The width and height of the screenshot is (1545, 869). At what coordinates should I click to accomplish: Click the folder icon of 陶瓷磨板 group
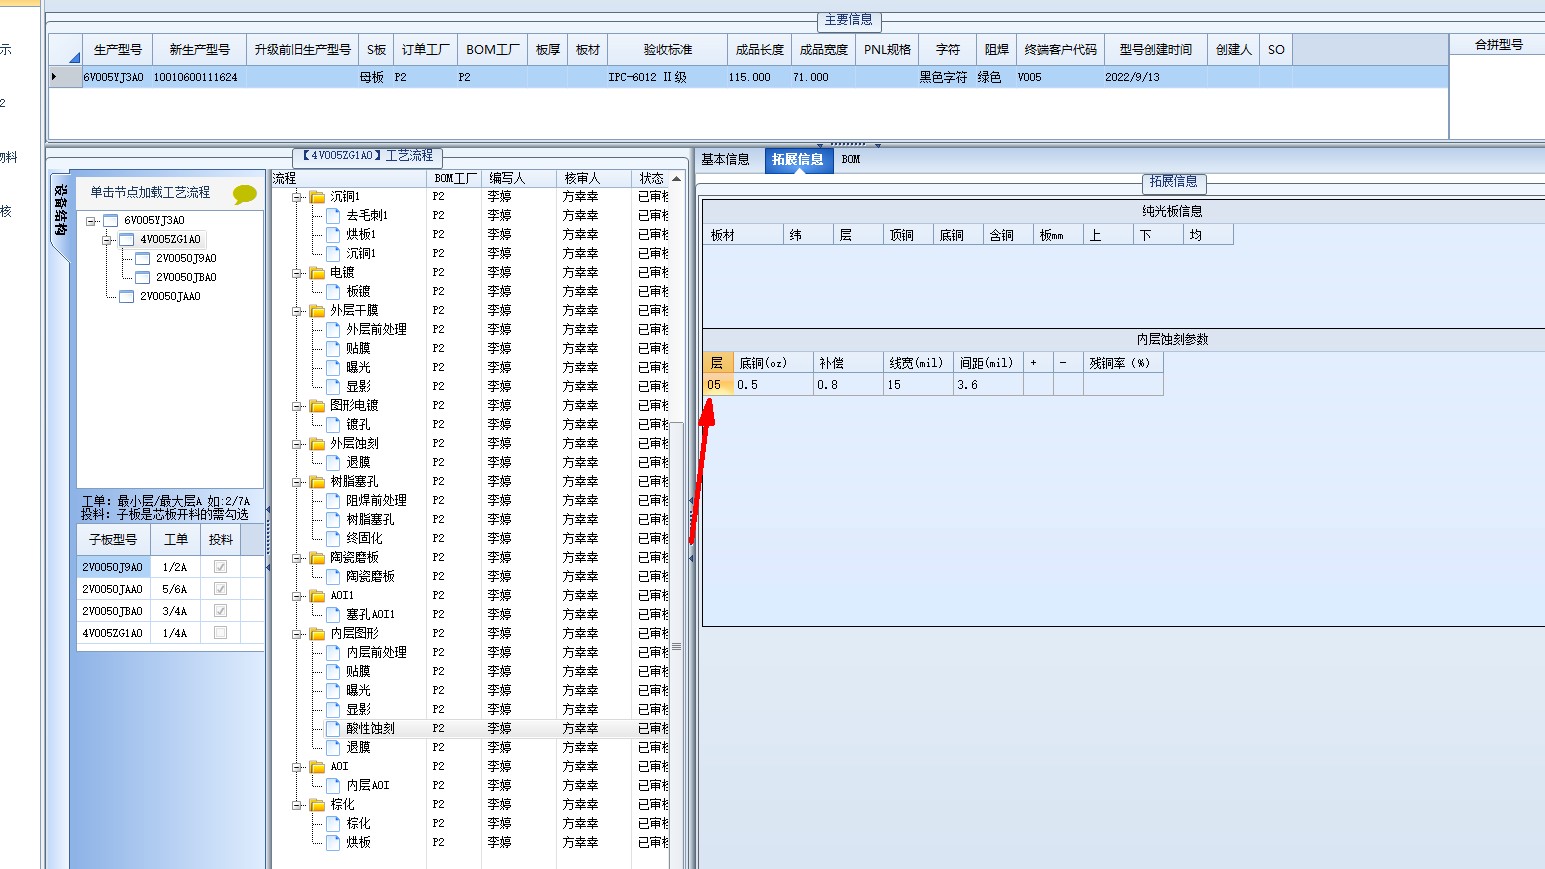[x=317, y=558]
